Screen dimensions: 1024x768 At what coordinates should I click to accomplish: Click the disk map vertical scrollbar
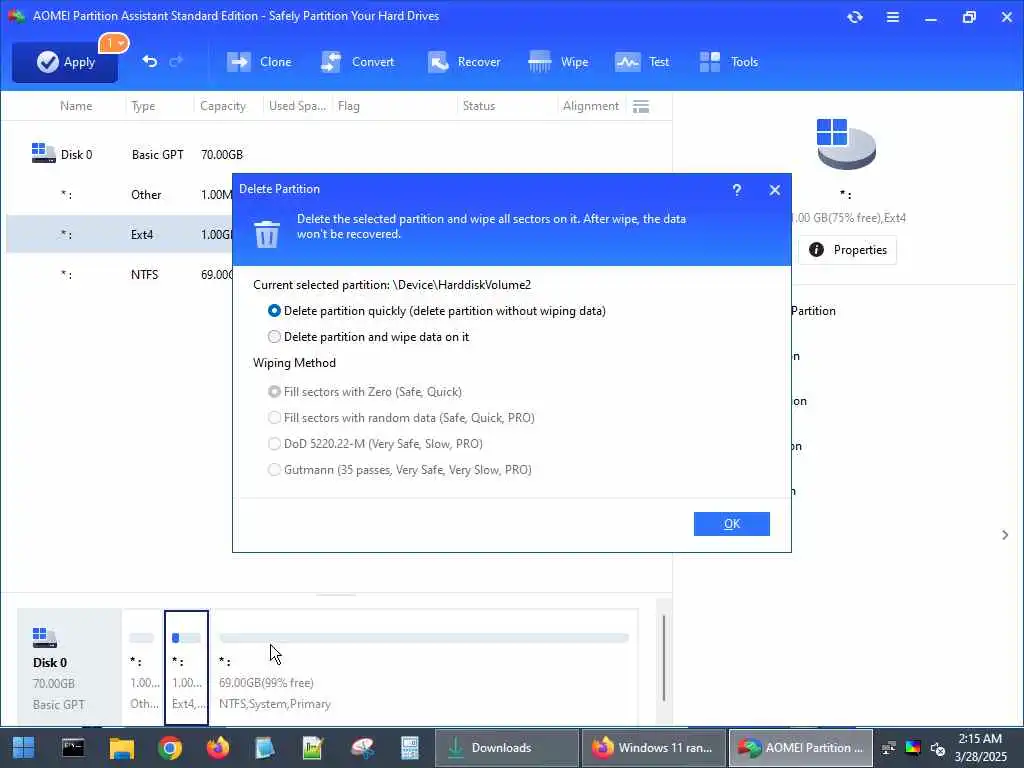(x=664, y=658)
